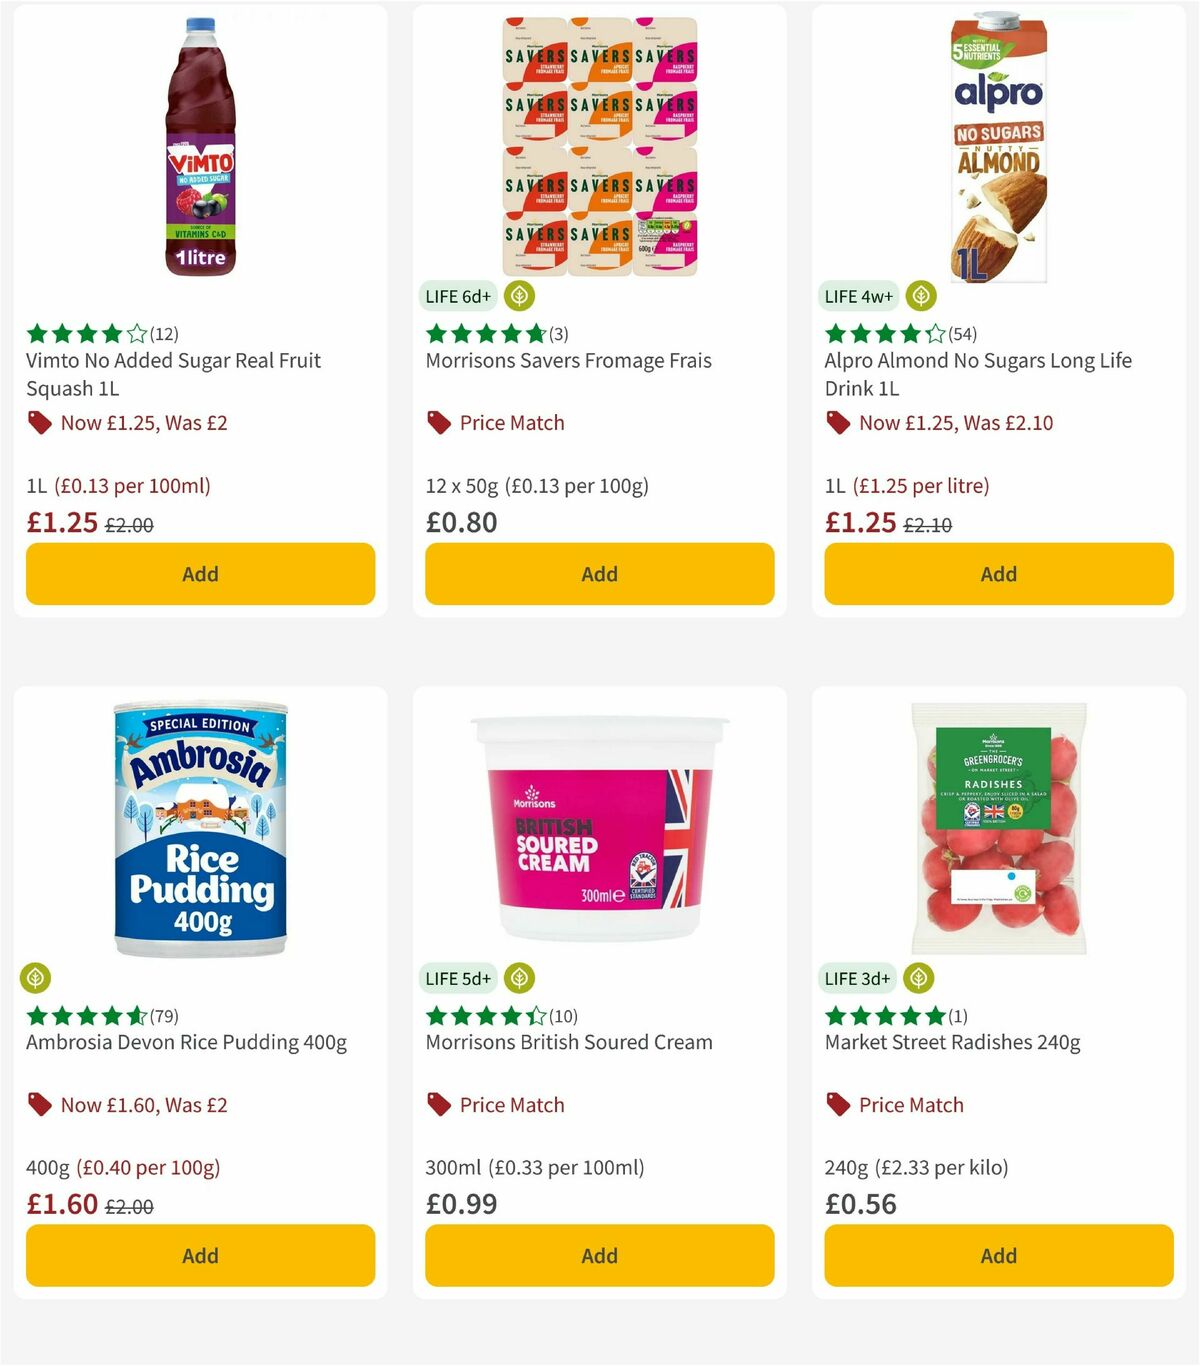Click the Price Match tag icon on Radishes
1200x1366 pixels.
click(838, 1105)
